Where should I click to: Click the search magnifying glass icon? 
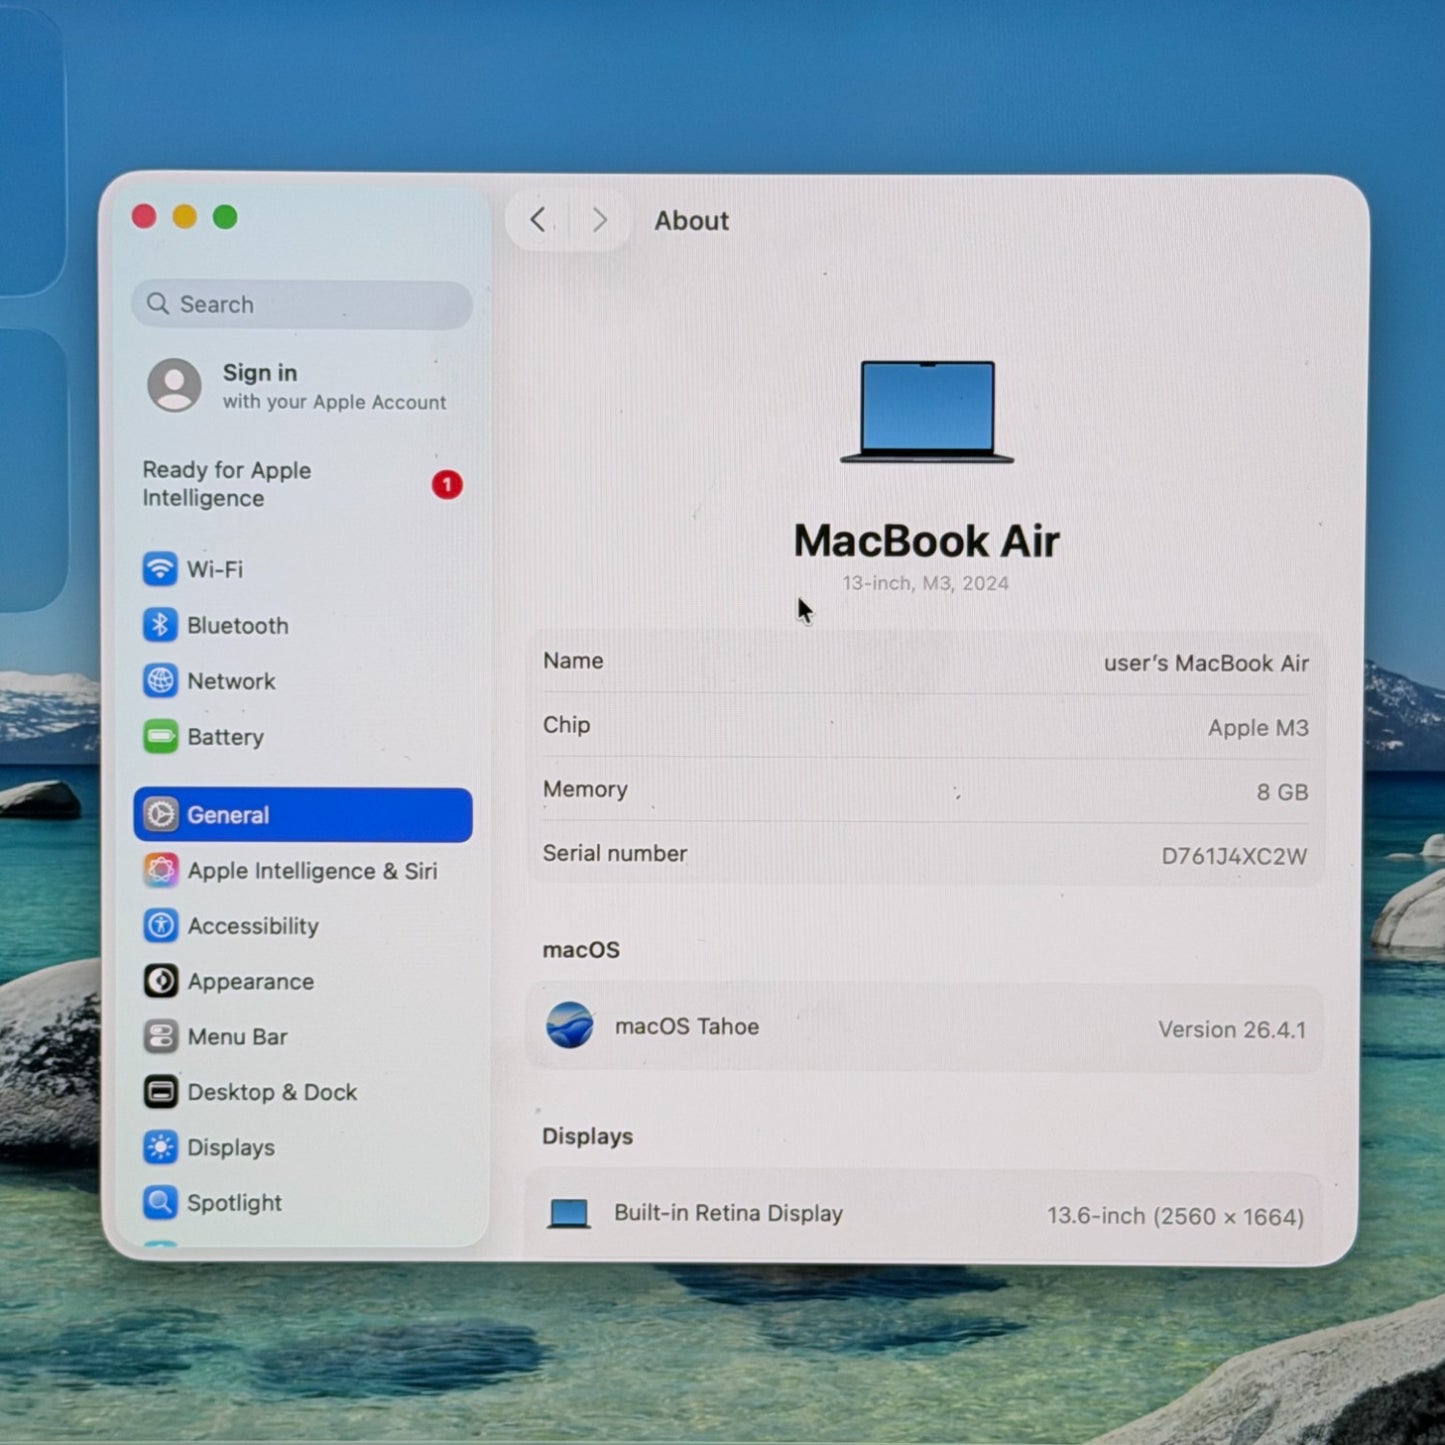[x=158, y=304]
